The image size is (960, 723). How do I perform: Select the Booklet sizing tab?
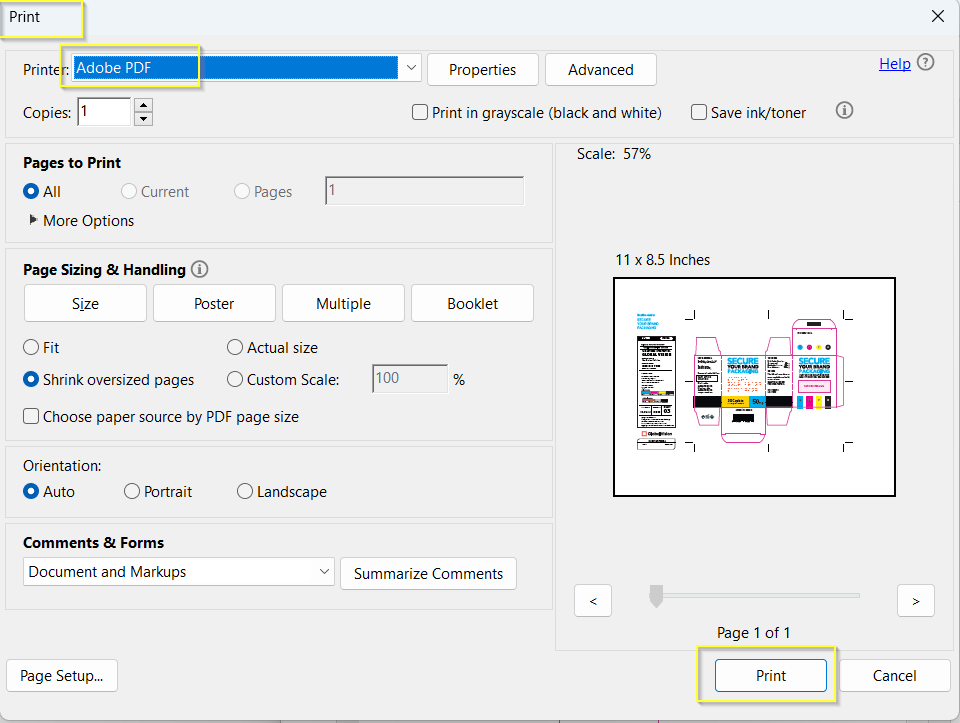pos(472,304)
